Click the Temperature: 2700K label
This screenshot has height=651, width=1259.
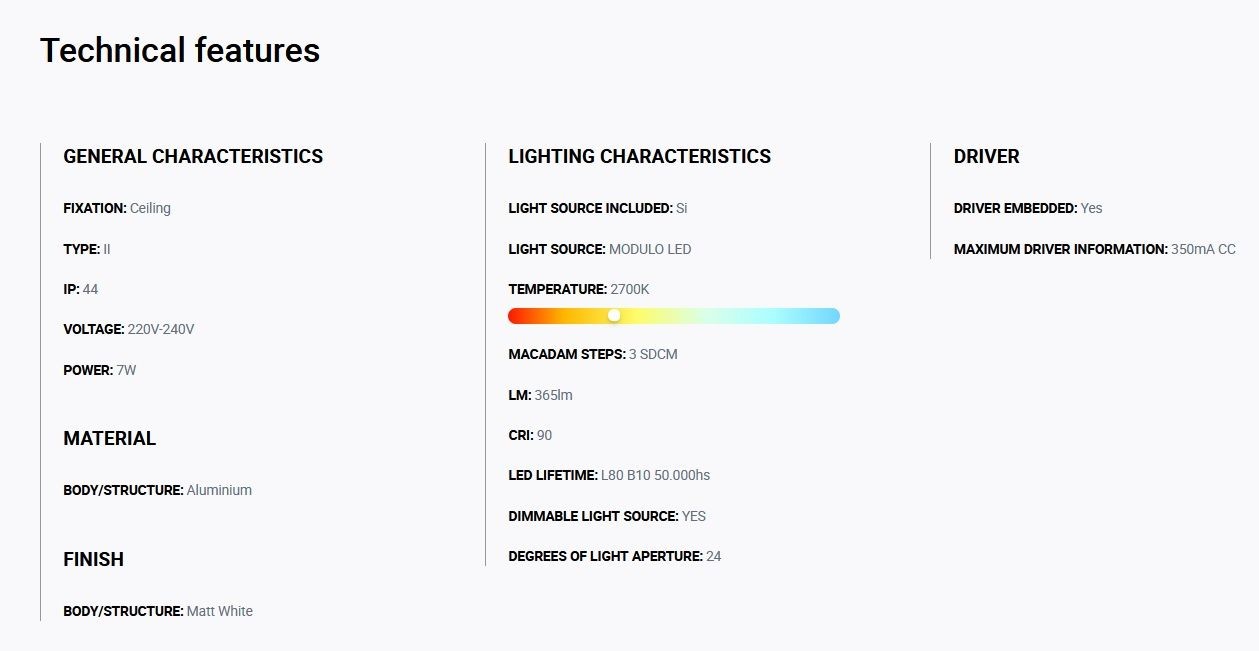pos(579,289)
